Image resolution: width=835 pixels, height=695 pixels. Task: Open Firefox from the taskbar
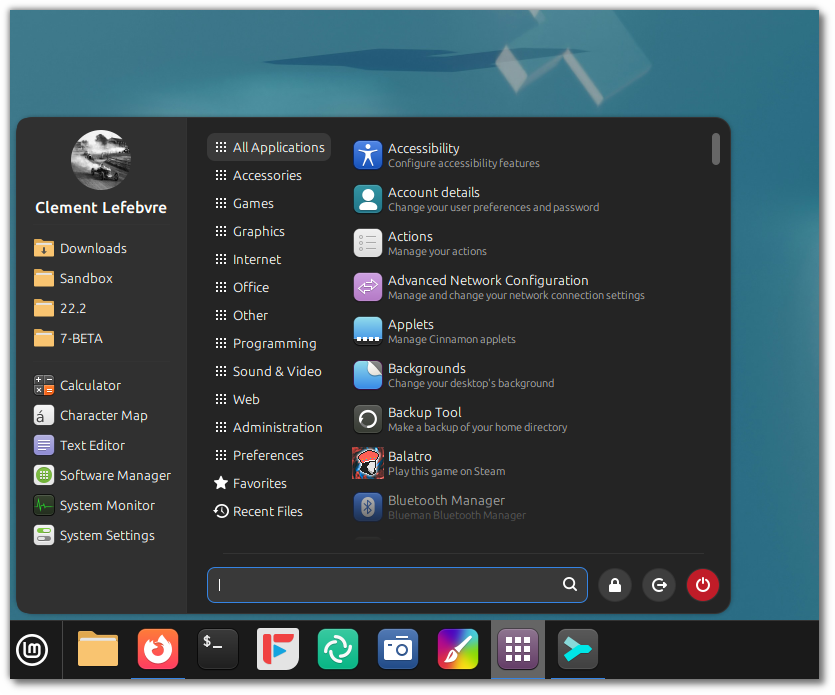click(x=158, y=649)
